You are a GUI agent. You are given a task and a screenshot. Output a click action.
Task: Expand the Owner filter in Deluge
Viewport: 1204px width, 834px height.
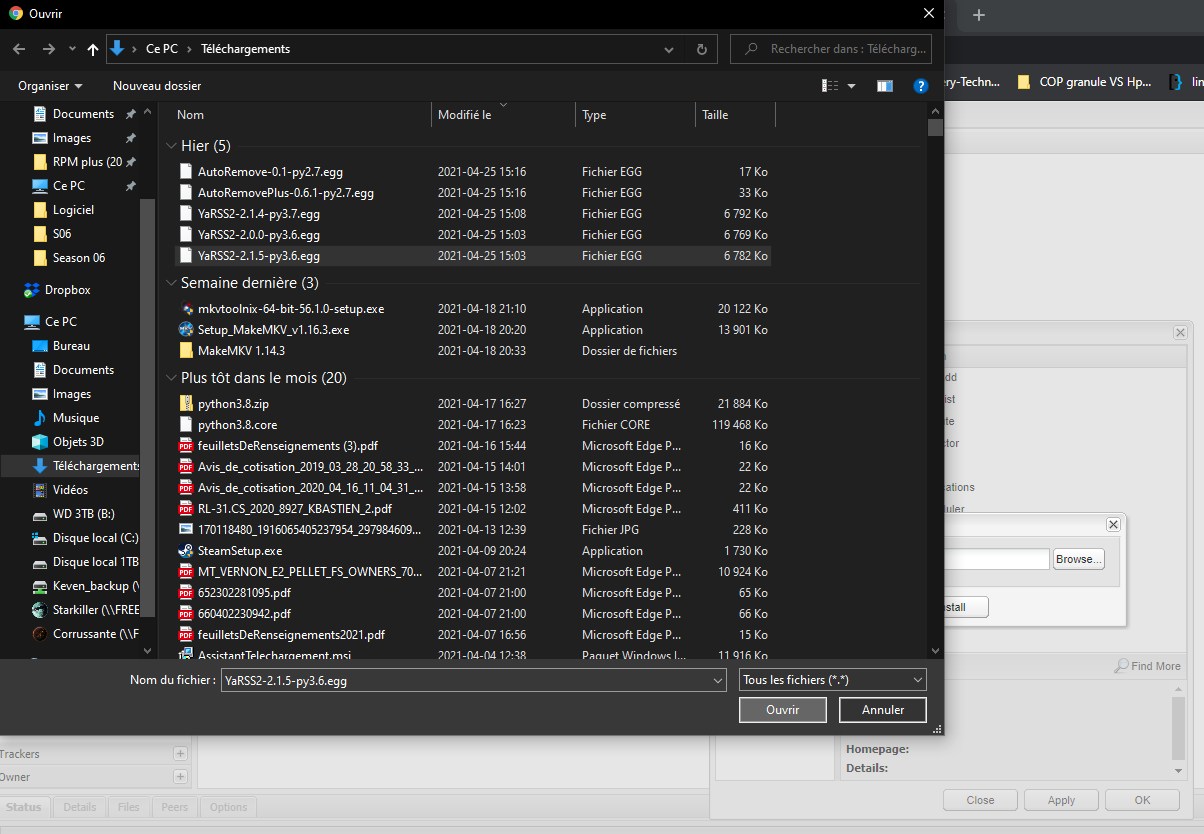coord(180,777)
